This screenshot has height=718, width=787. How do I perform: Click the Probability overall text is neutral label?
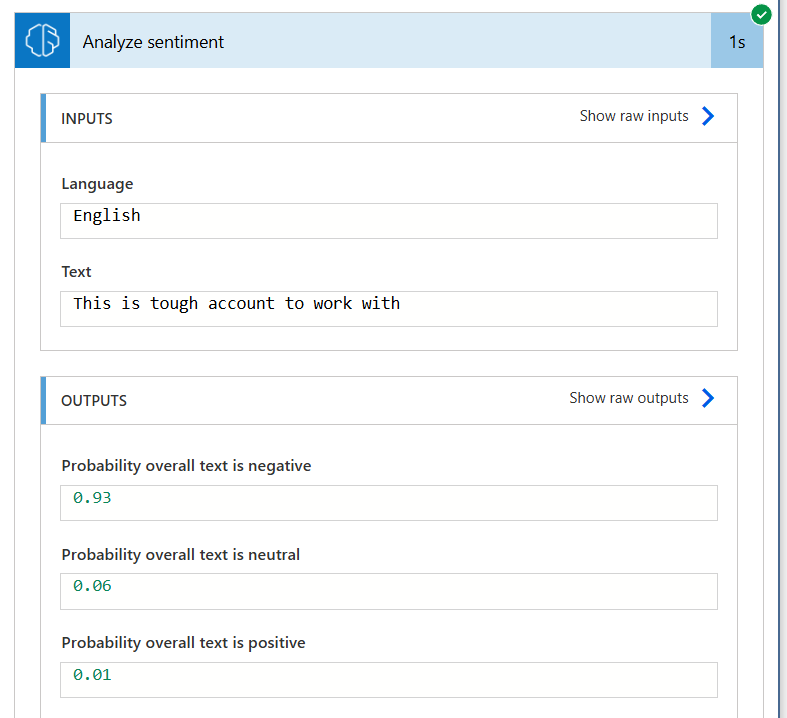pyautogui.click(x=181, y=555)
